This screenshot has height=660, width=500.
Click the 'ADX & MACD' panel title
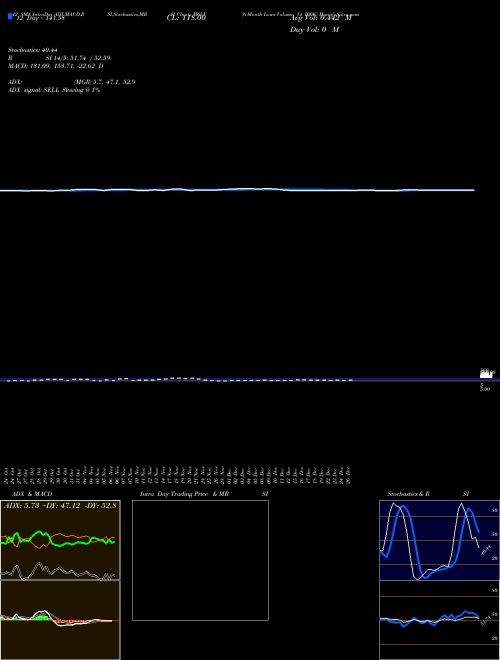[x=32, y=494]
